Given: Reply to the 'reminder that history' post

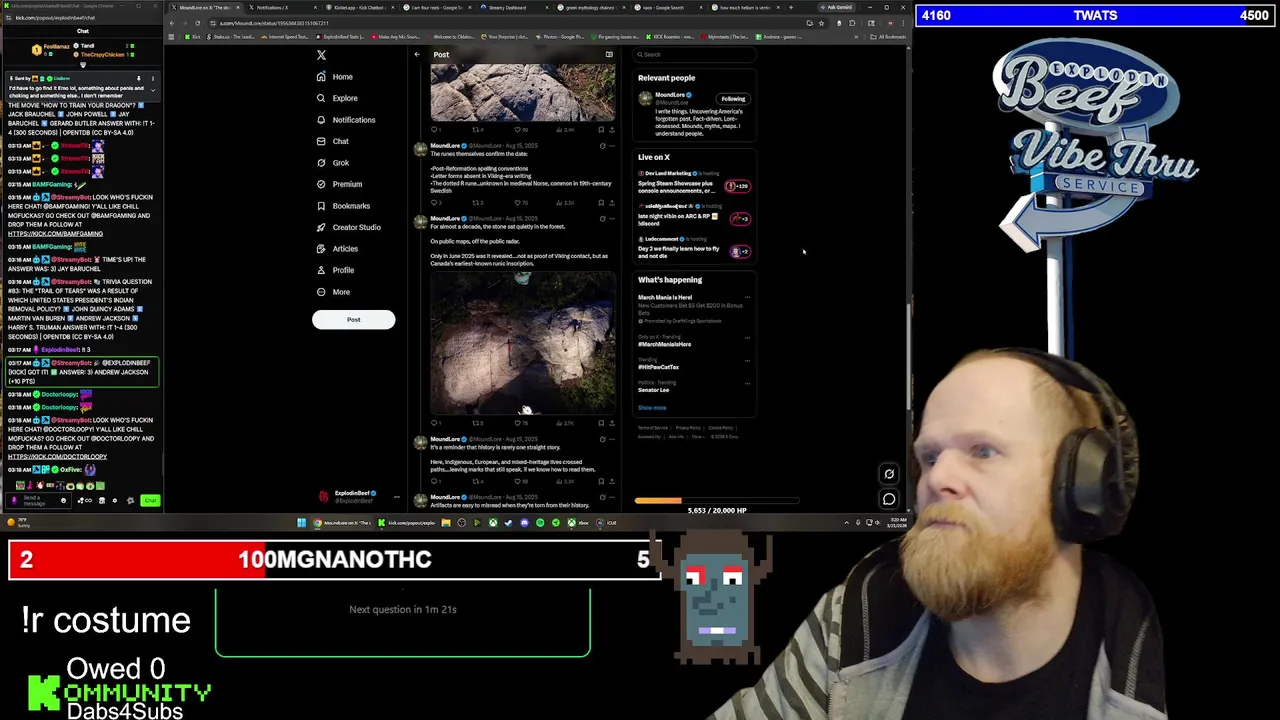Looking at the screenshot, I should pos(436,481).
